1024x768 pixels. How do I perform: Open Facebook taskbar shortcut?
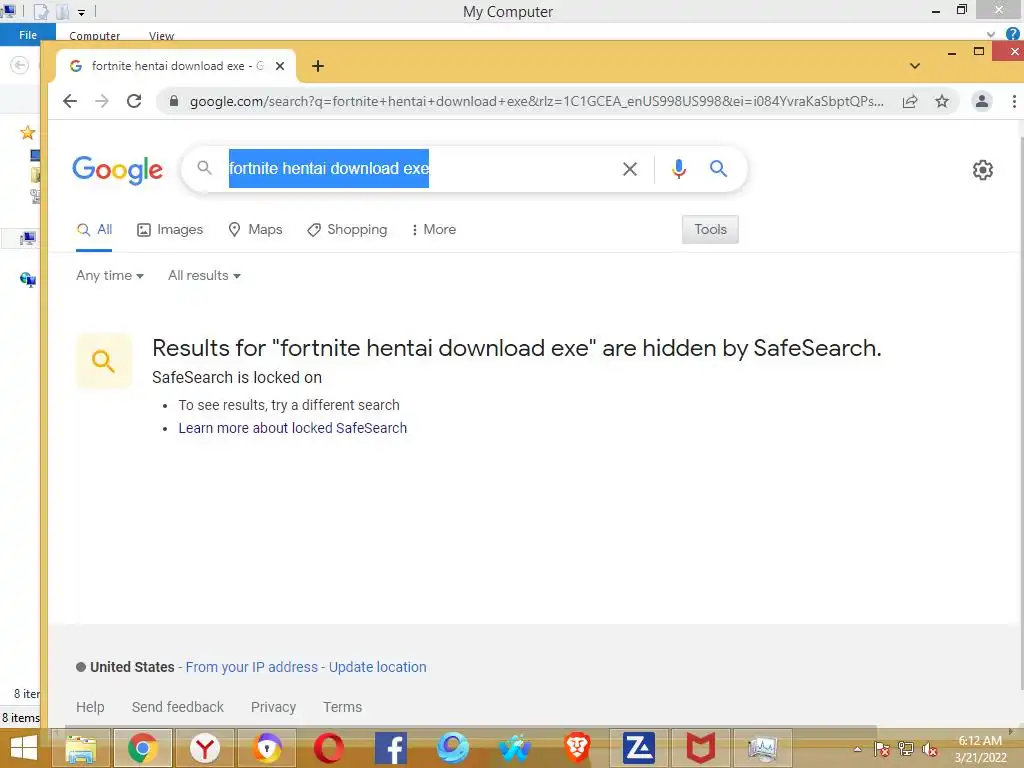pos(391,748)
